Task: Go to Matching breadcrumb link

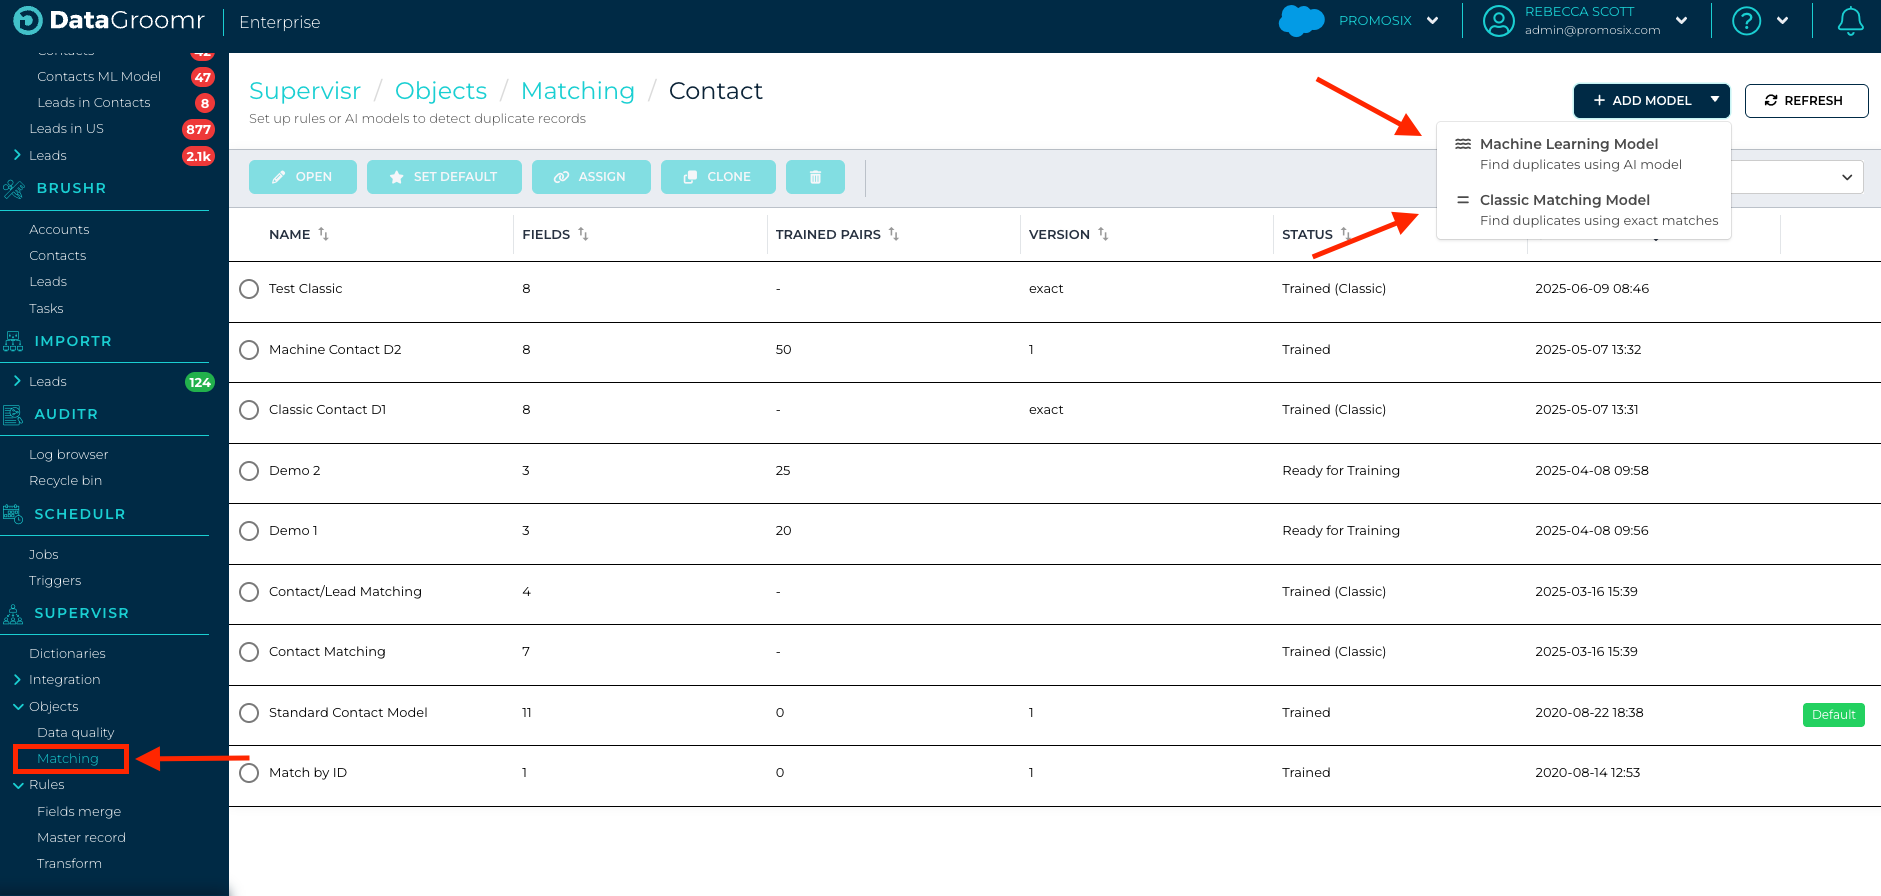Action: [578, 91]
